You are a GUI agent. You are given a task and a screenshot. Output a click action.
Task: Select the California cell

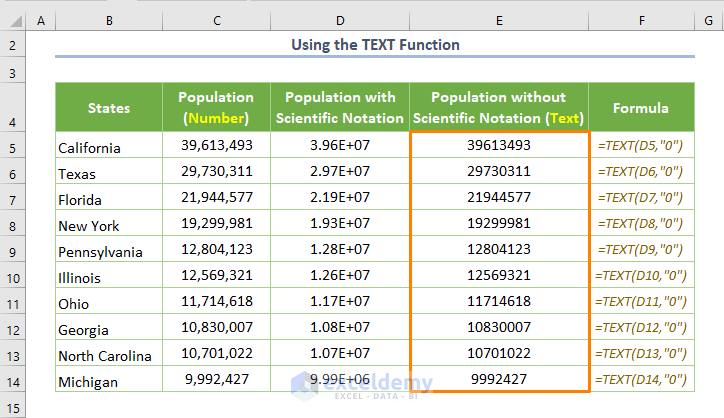(108, 147)
